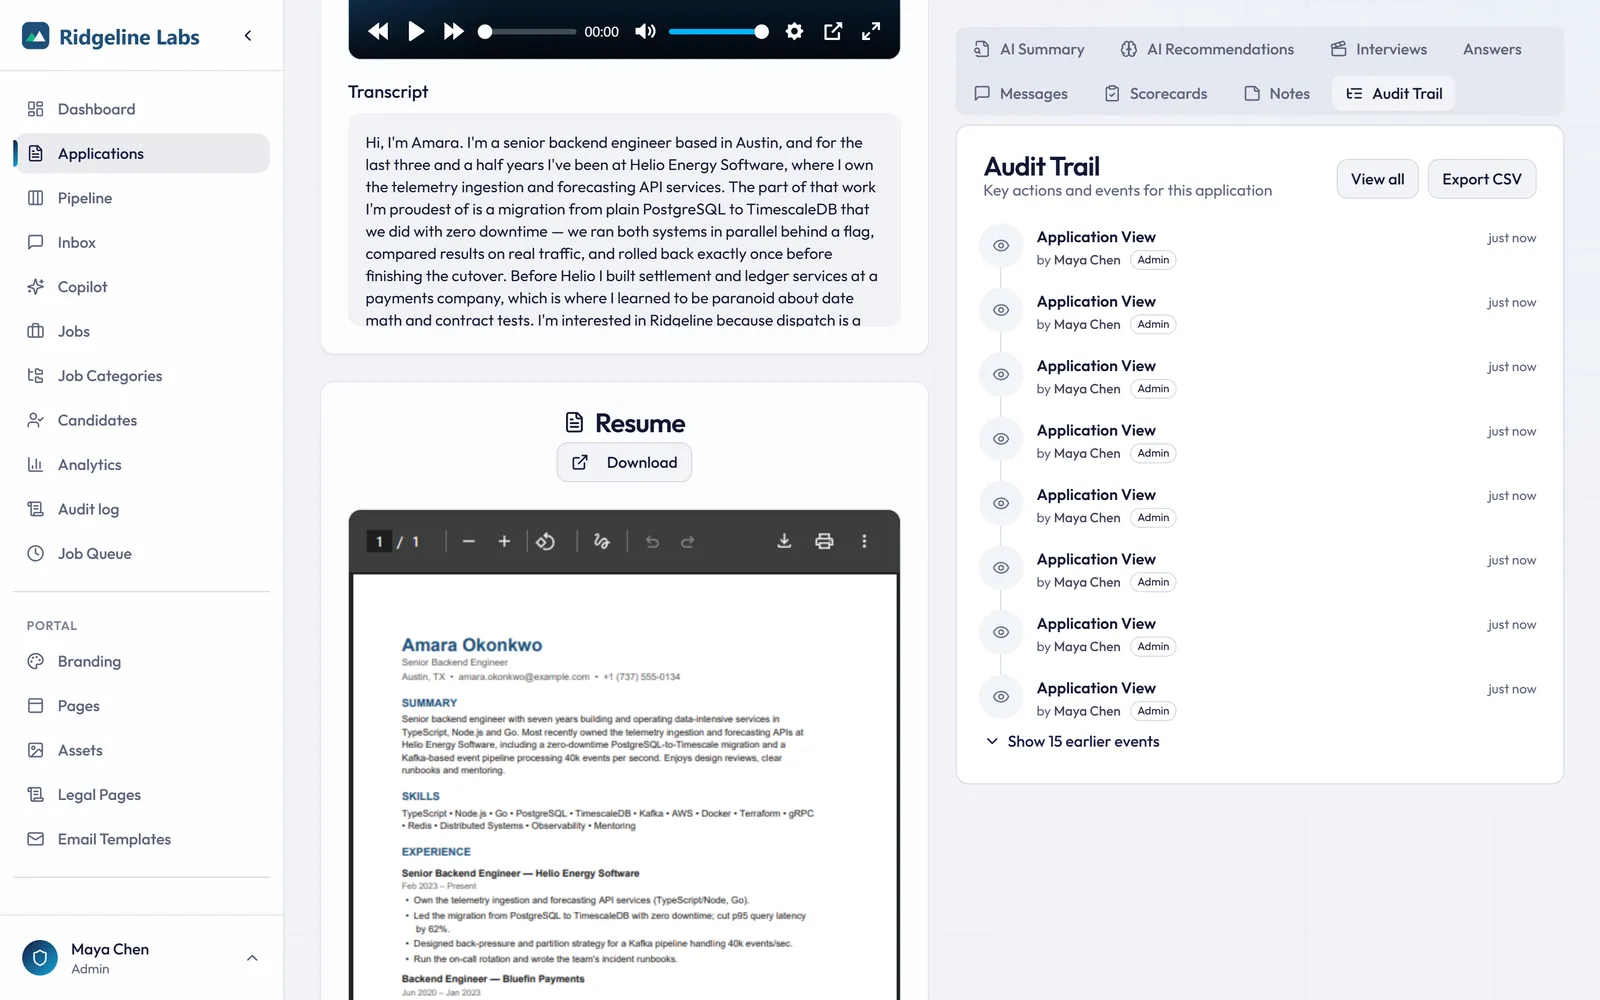
Task: Zoom out the PDF viewer
Action: [x=468, y=541]
